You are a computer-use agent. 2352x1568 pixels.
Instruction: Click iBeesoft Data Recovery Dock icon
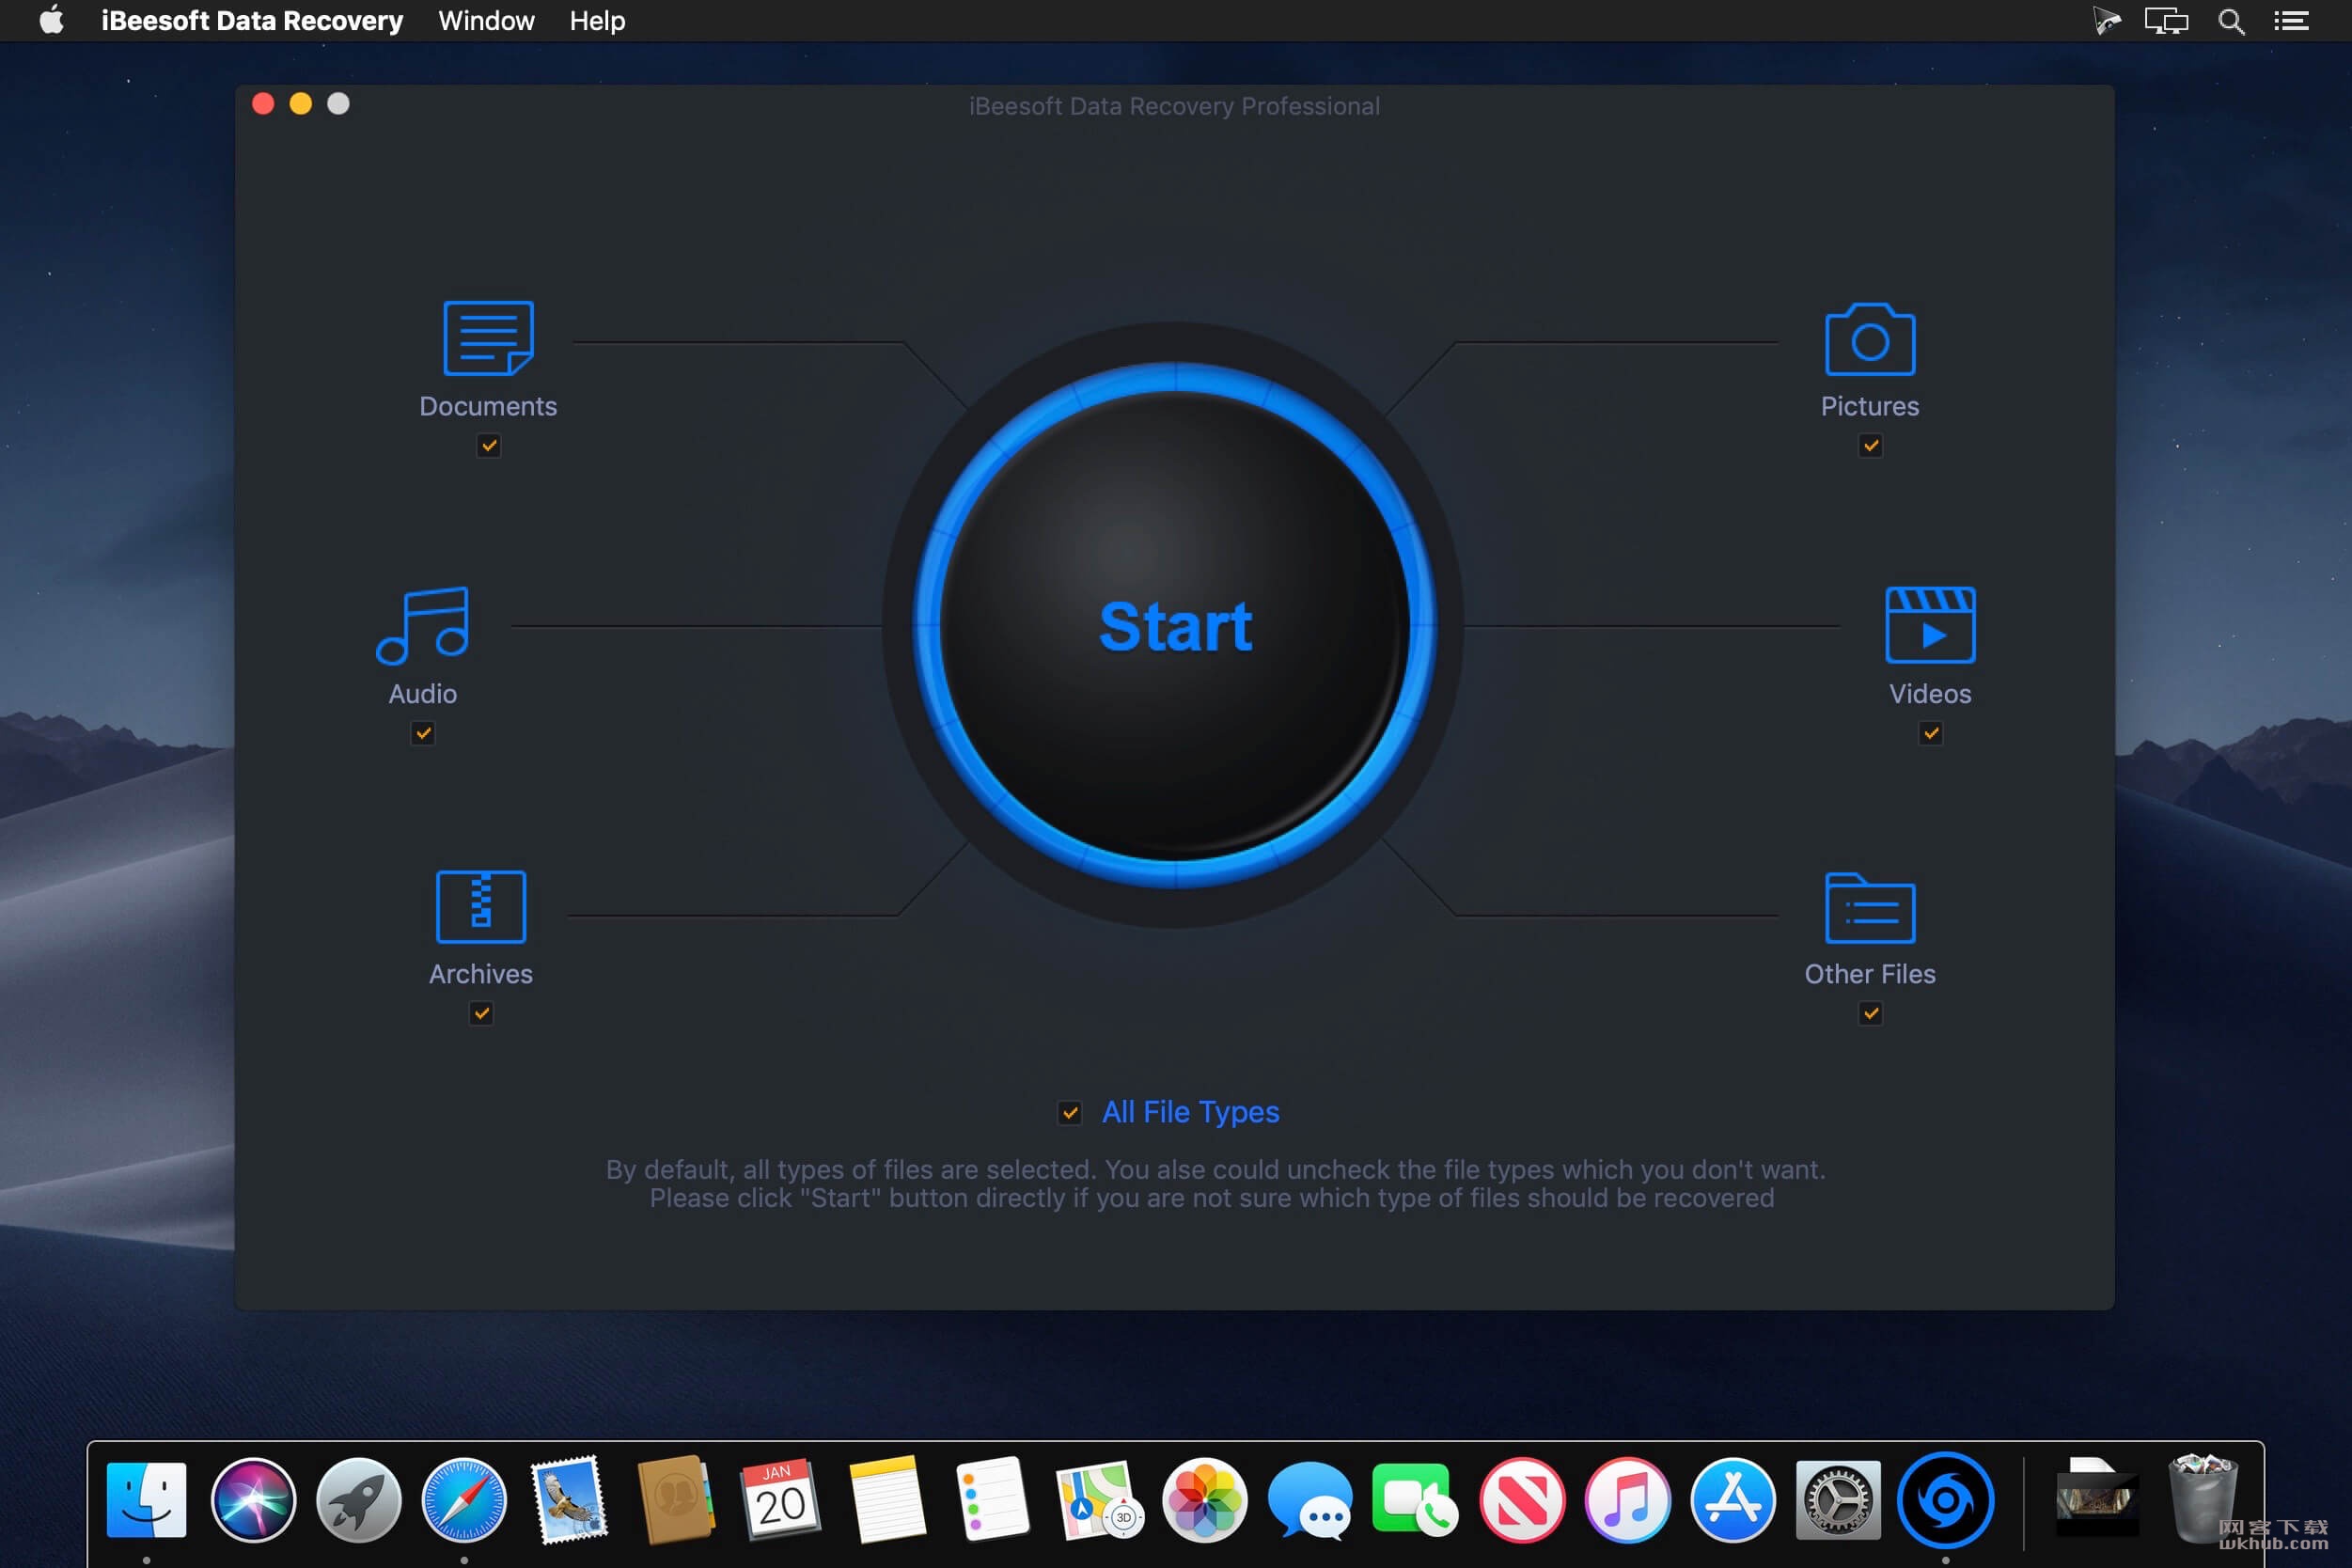click(1945, 1500)
